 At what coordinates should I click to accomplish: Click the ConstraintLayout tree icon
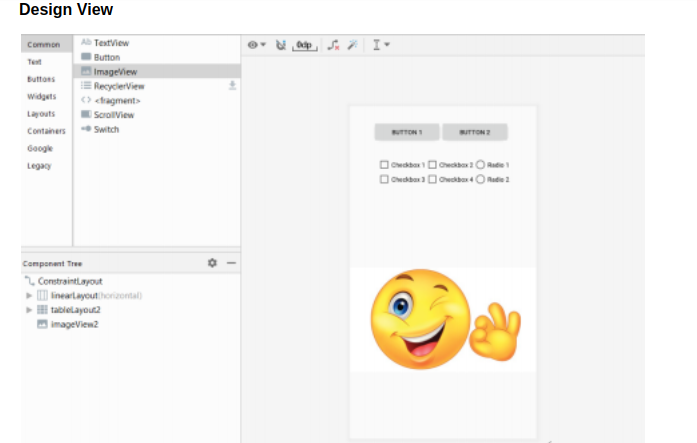[29, 281]
